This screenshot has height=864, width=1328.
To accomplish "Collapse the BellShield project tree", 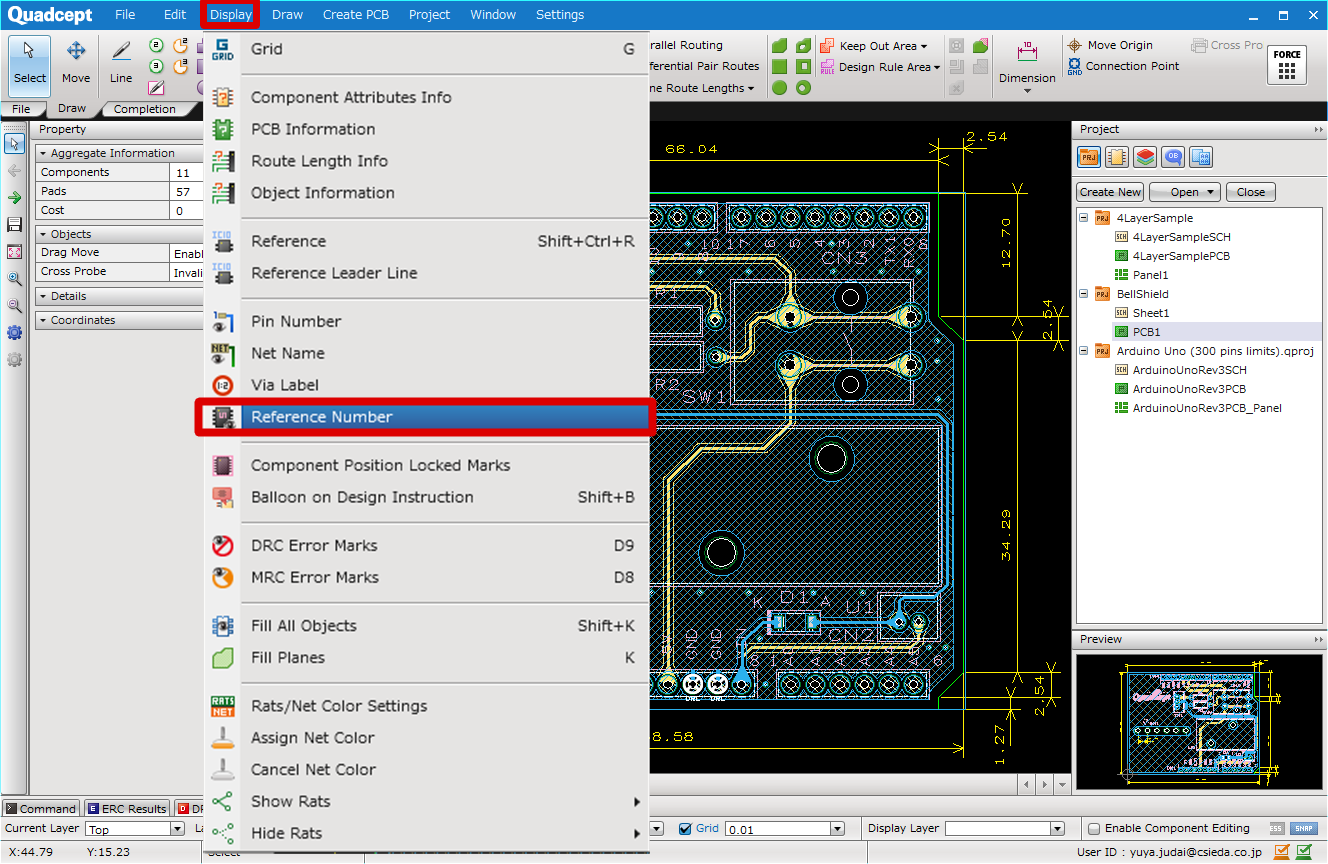I will pos(1082,294).
